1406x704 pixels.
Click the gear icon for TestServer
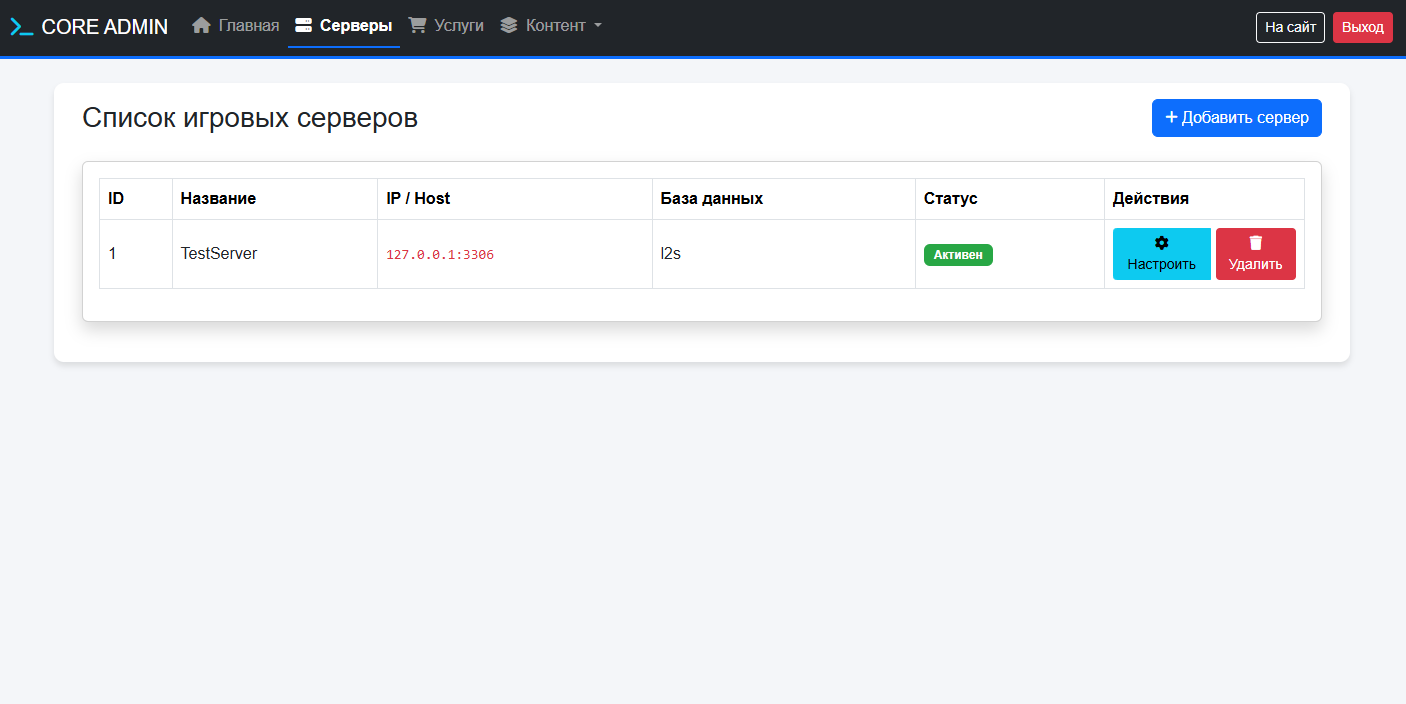[1161, 243]
